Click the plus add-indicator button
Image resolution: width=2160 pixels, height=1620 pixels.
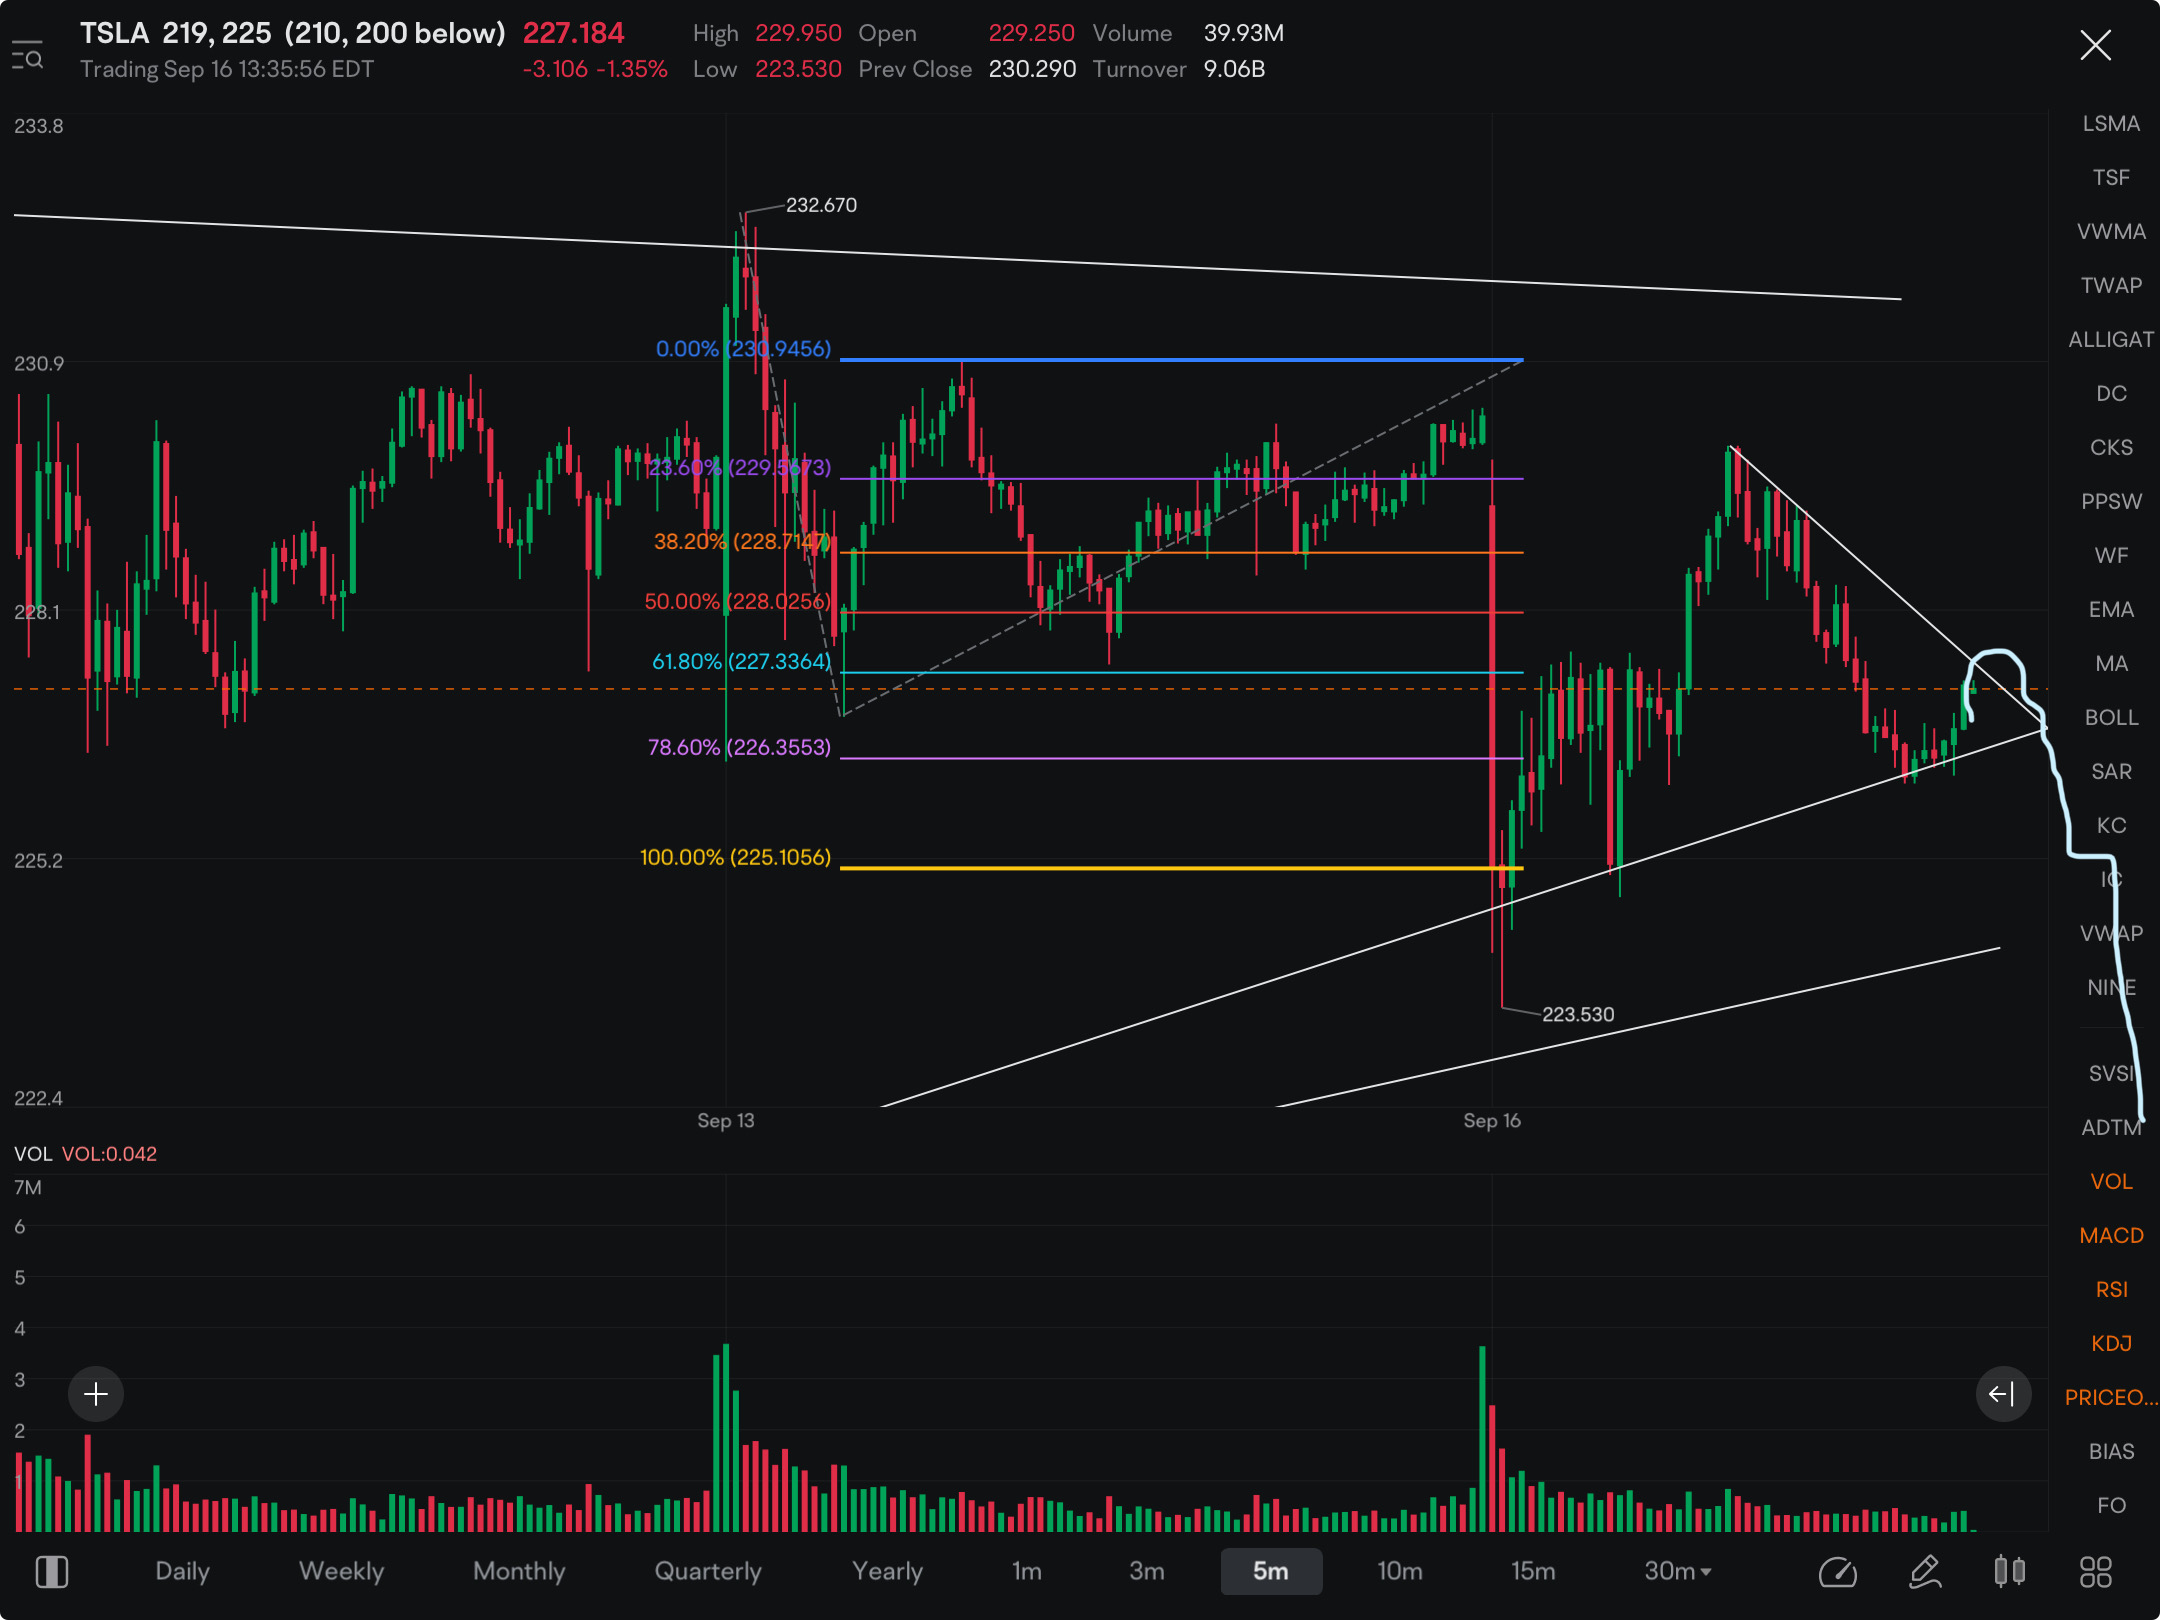click(x=96, y=1394)
